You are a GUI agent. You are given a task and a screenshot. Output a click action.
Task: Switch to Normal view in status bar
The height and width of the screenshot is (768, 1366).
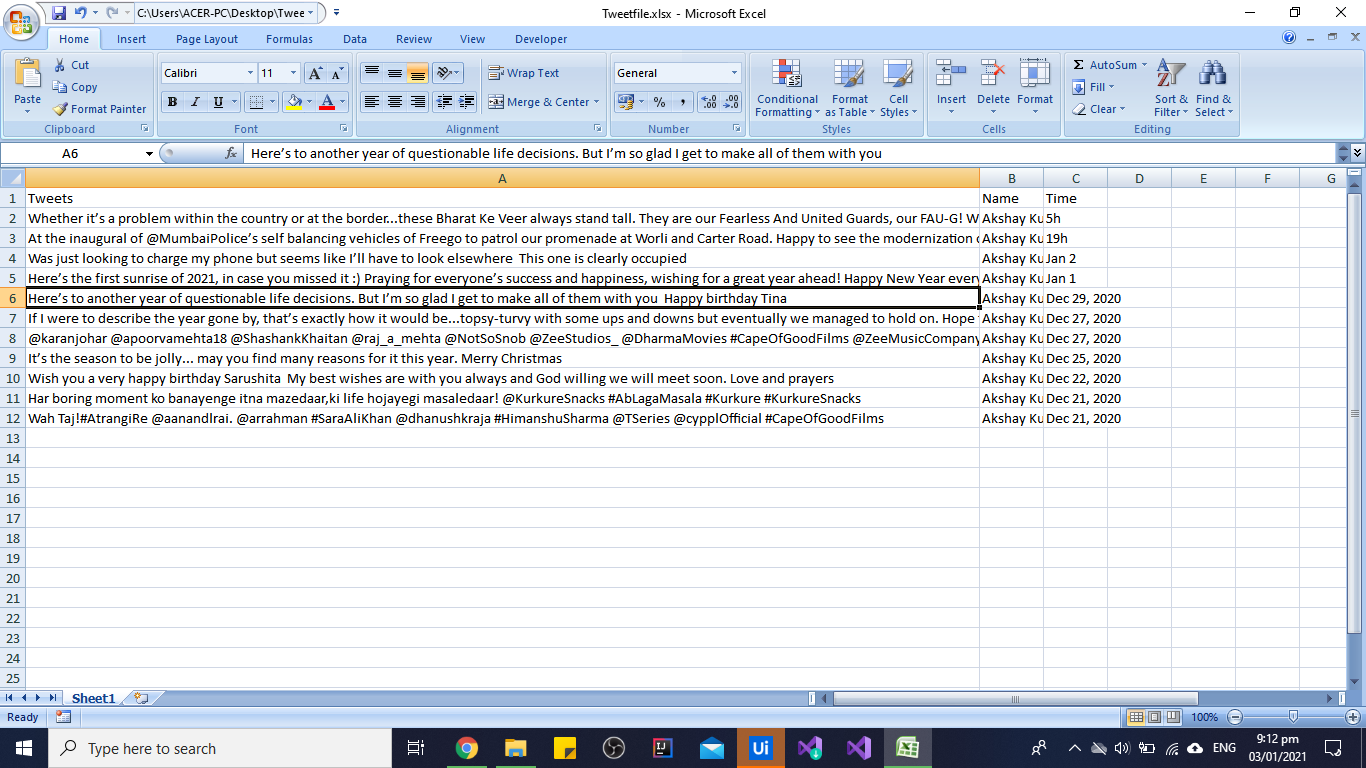tap(1136, 717)
